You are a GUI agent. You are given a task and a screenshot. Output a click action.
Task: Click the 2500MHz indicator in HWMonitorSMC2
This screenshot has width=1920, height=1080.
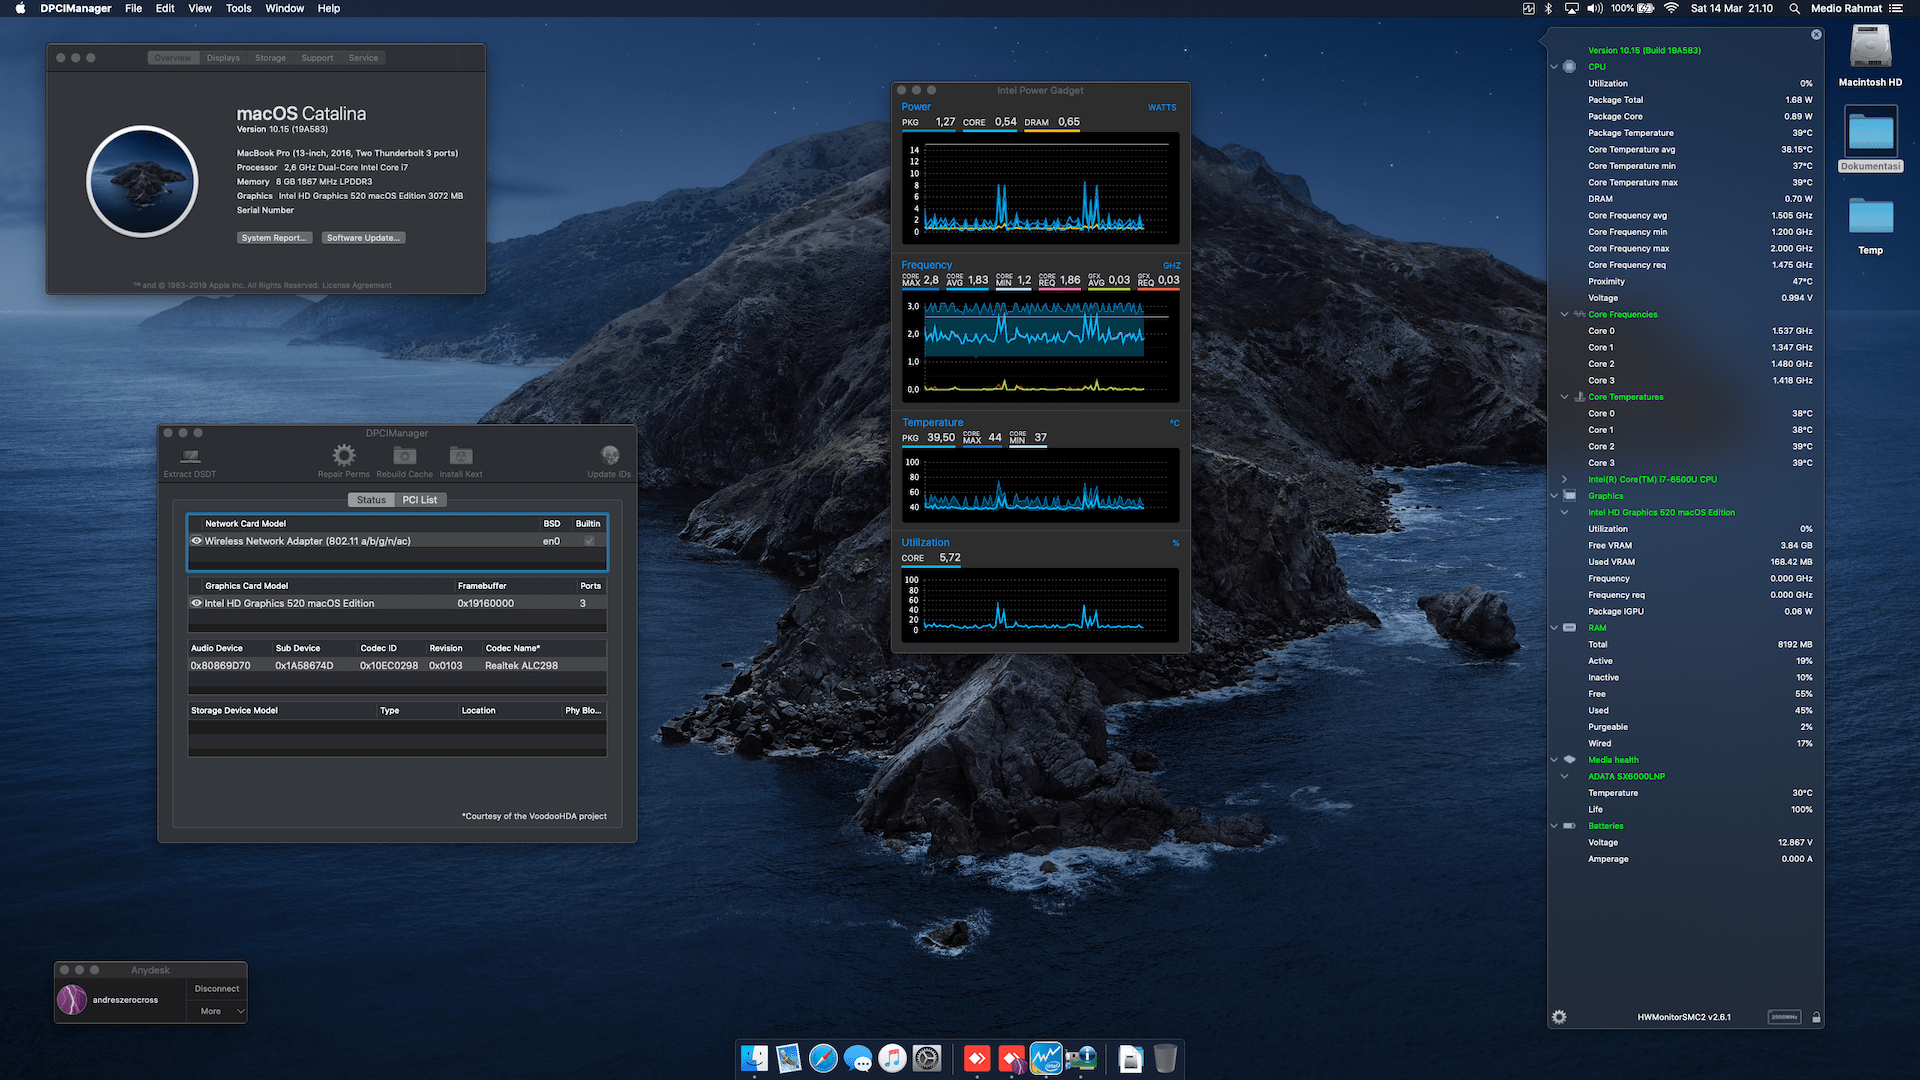1784,1017
